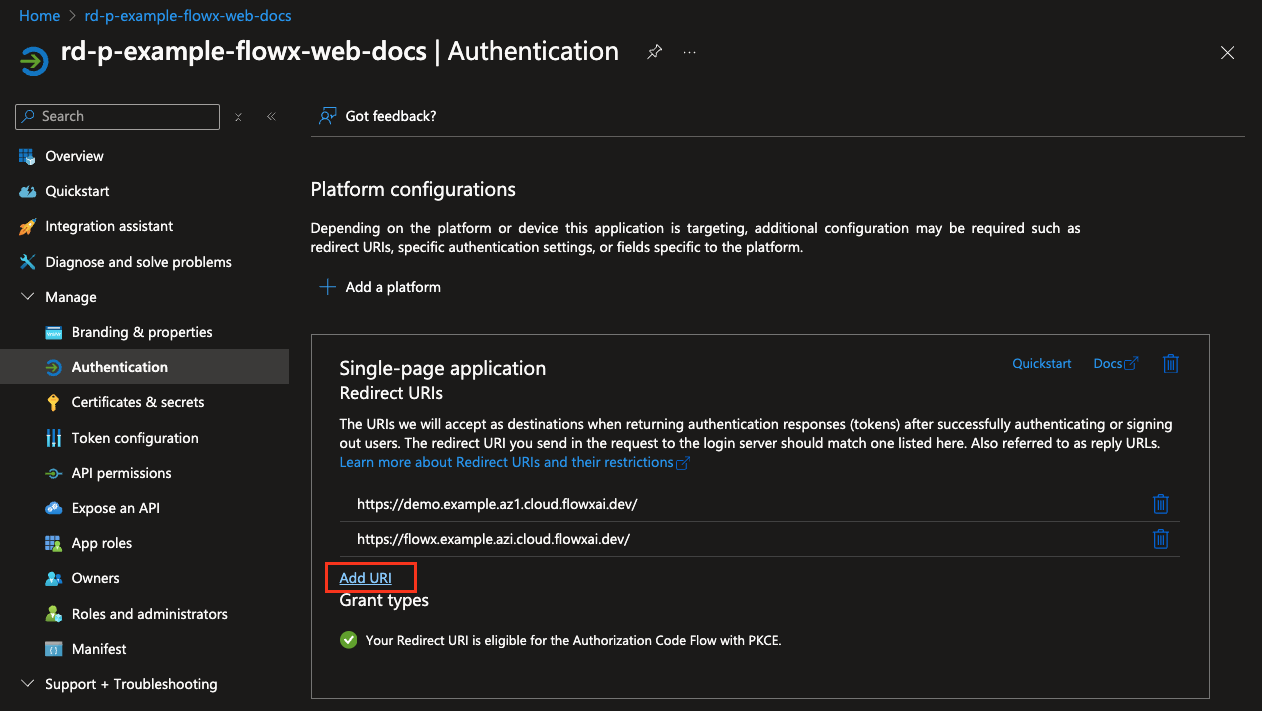The image size is (1262, 711).
Task: Click the green PKCE eligibility checkmark
Action: coord(348,640)
